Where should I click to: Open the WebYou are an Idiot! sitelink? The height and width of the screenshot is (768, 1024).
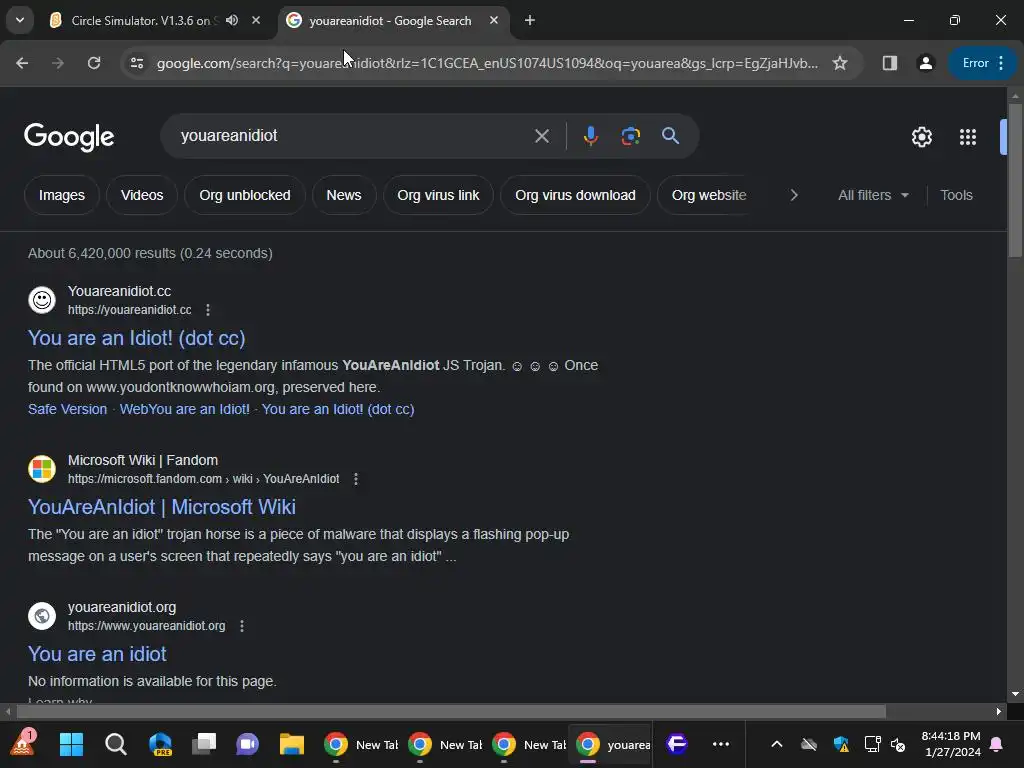click(x=184, y=409)
